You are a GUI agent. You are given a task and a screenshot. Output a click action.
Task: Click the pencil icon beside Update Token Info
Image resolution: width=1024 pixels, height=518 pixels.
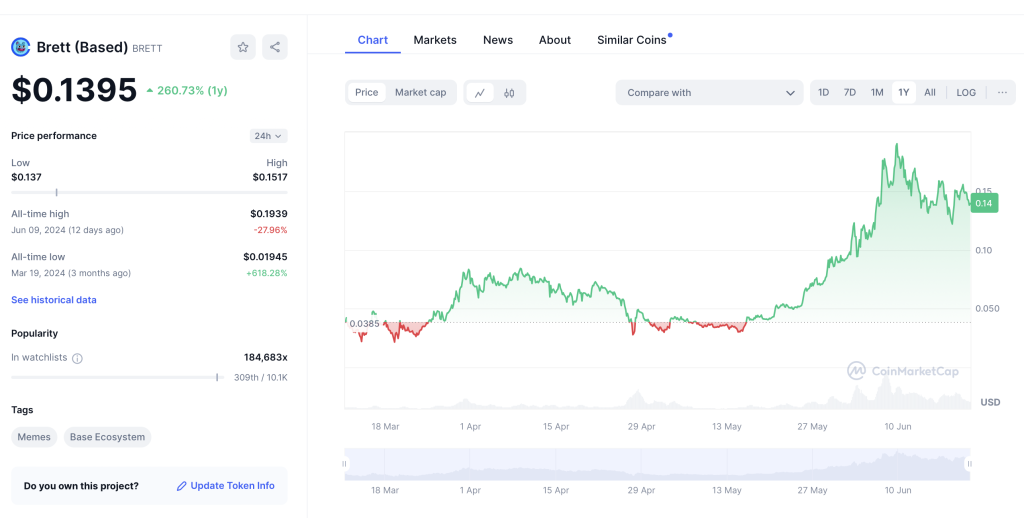tap(182, 486)
